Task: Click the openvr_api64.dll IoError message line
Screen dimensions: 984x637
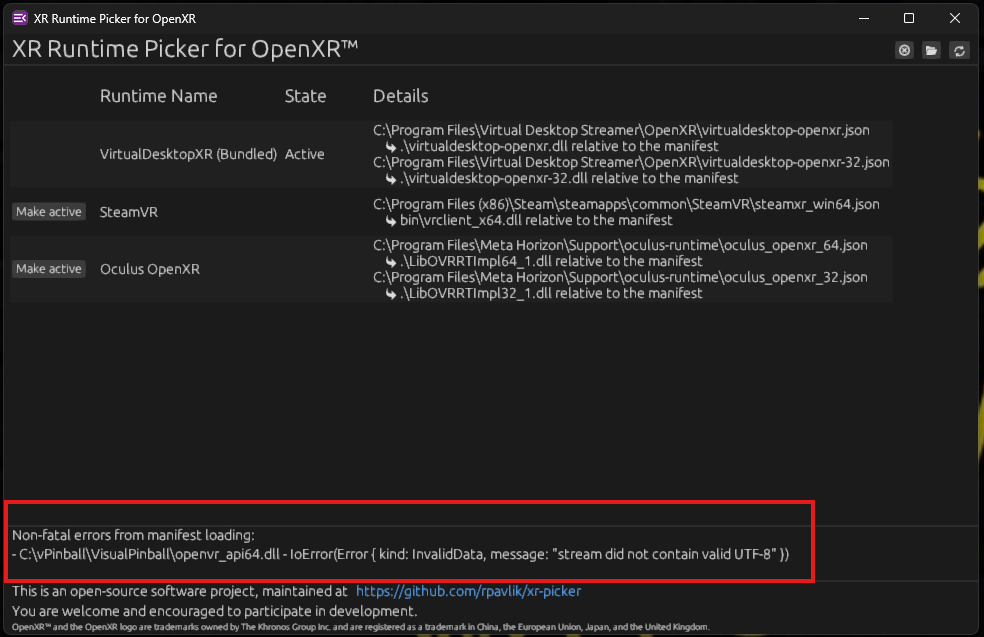Action: point(400,554)
